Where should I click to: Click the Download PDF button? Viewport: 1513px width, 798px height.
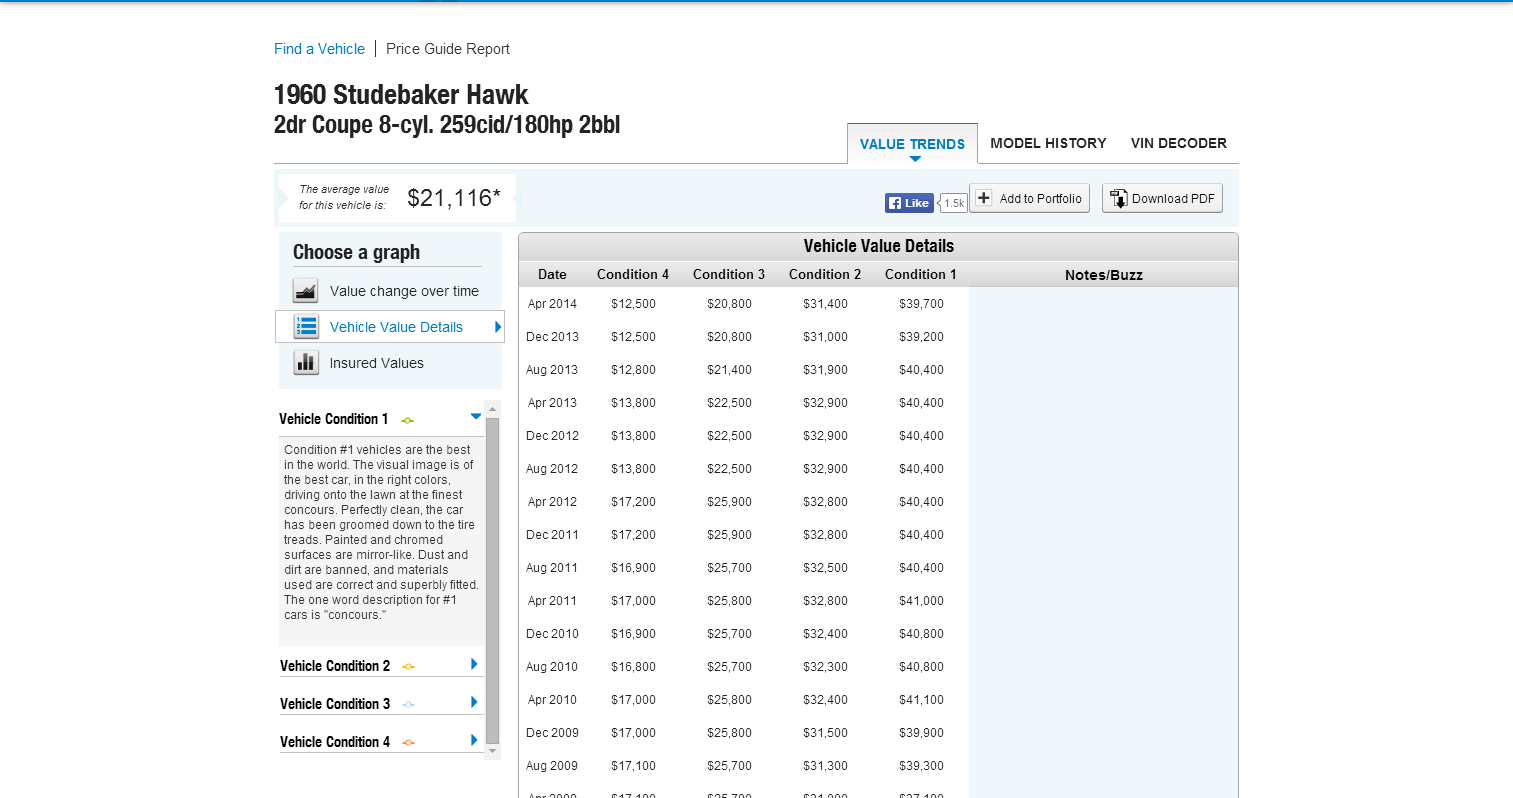click(1162, 198)
